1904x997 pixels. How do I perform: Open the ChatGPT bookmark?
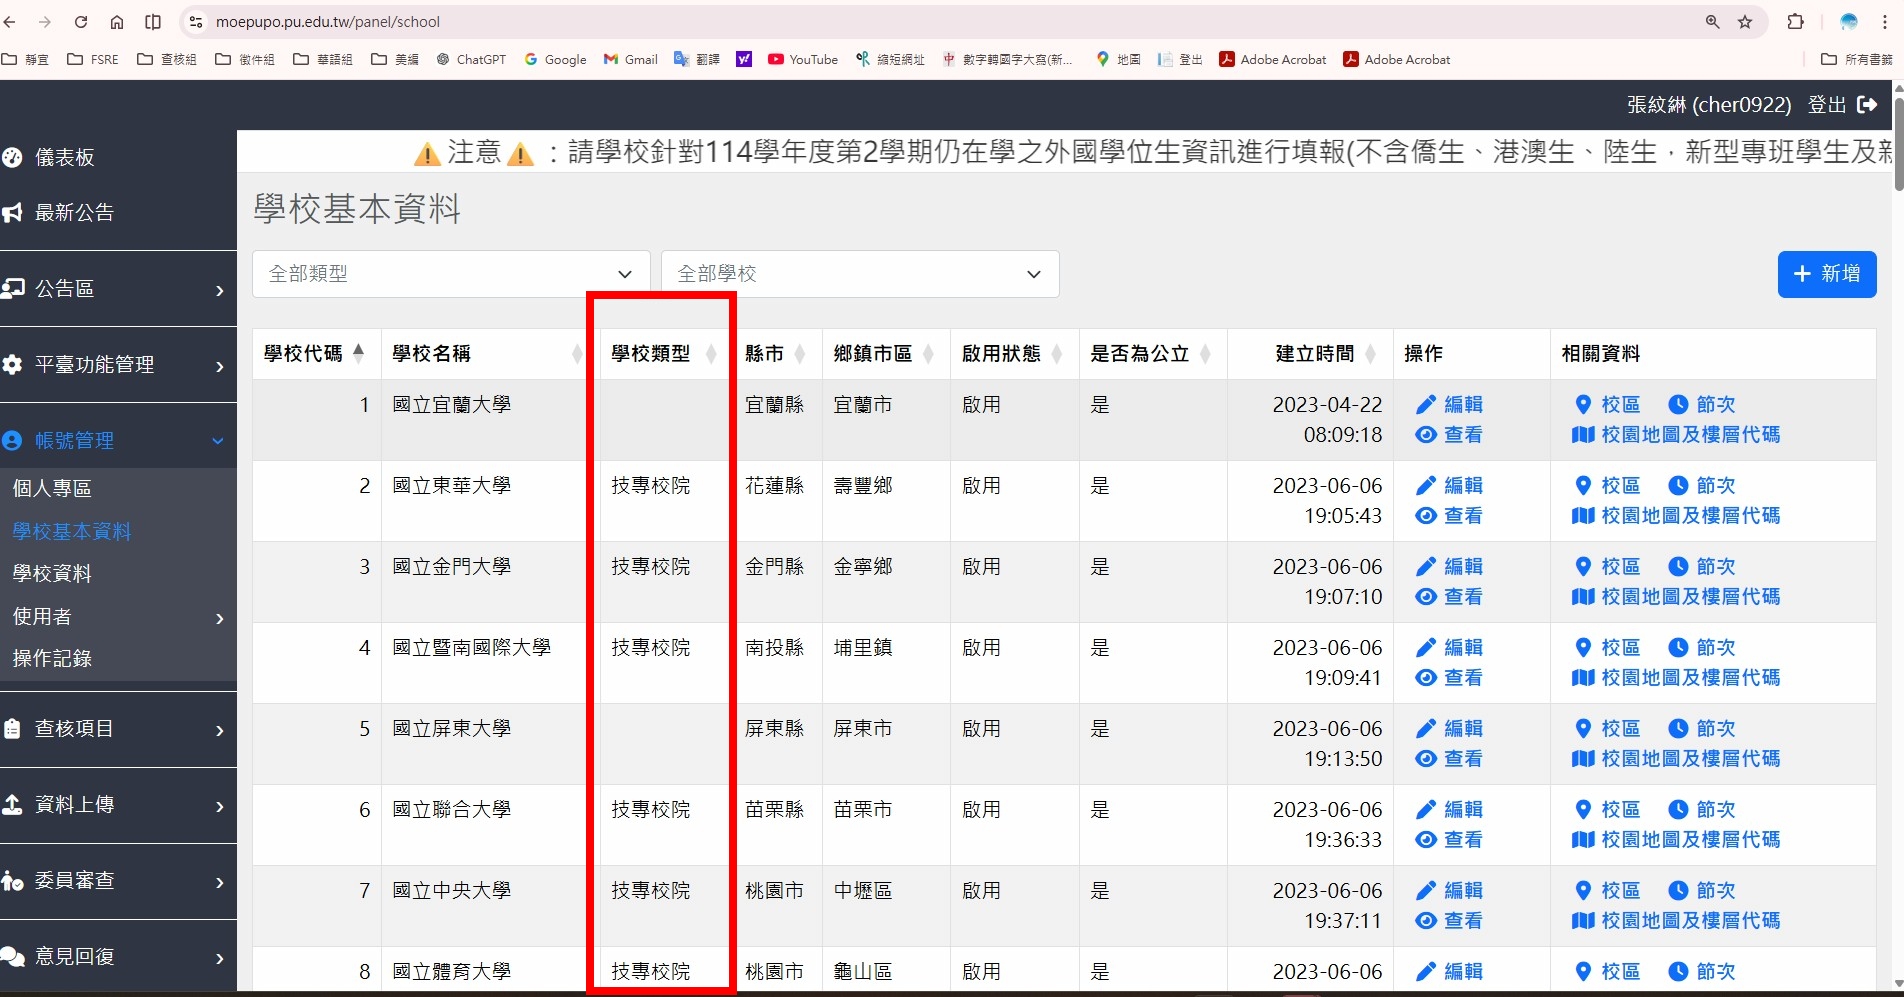click(x=471, y=59)
